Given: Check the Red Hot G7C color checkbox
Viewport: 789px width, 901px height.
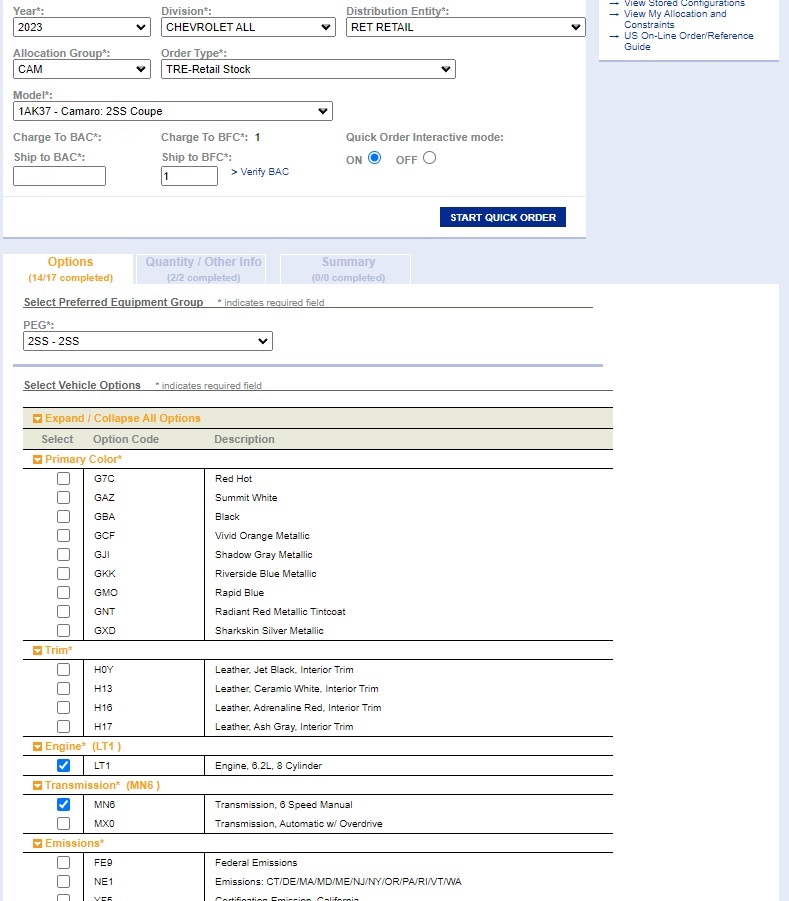Looking at the screenshot, I should (64, 479).
